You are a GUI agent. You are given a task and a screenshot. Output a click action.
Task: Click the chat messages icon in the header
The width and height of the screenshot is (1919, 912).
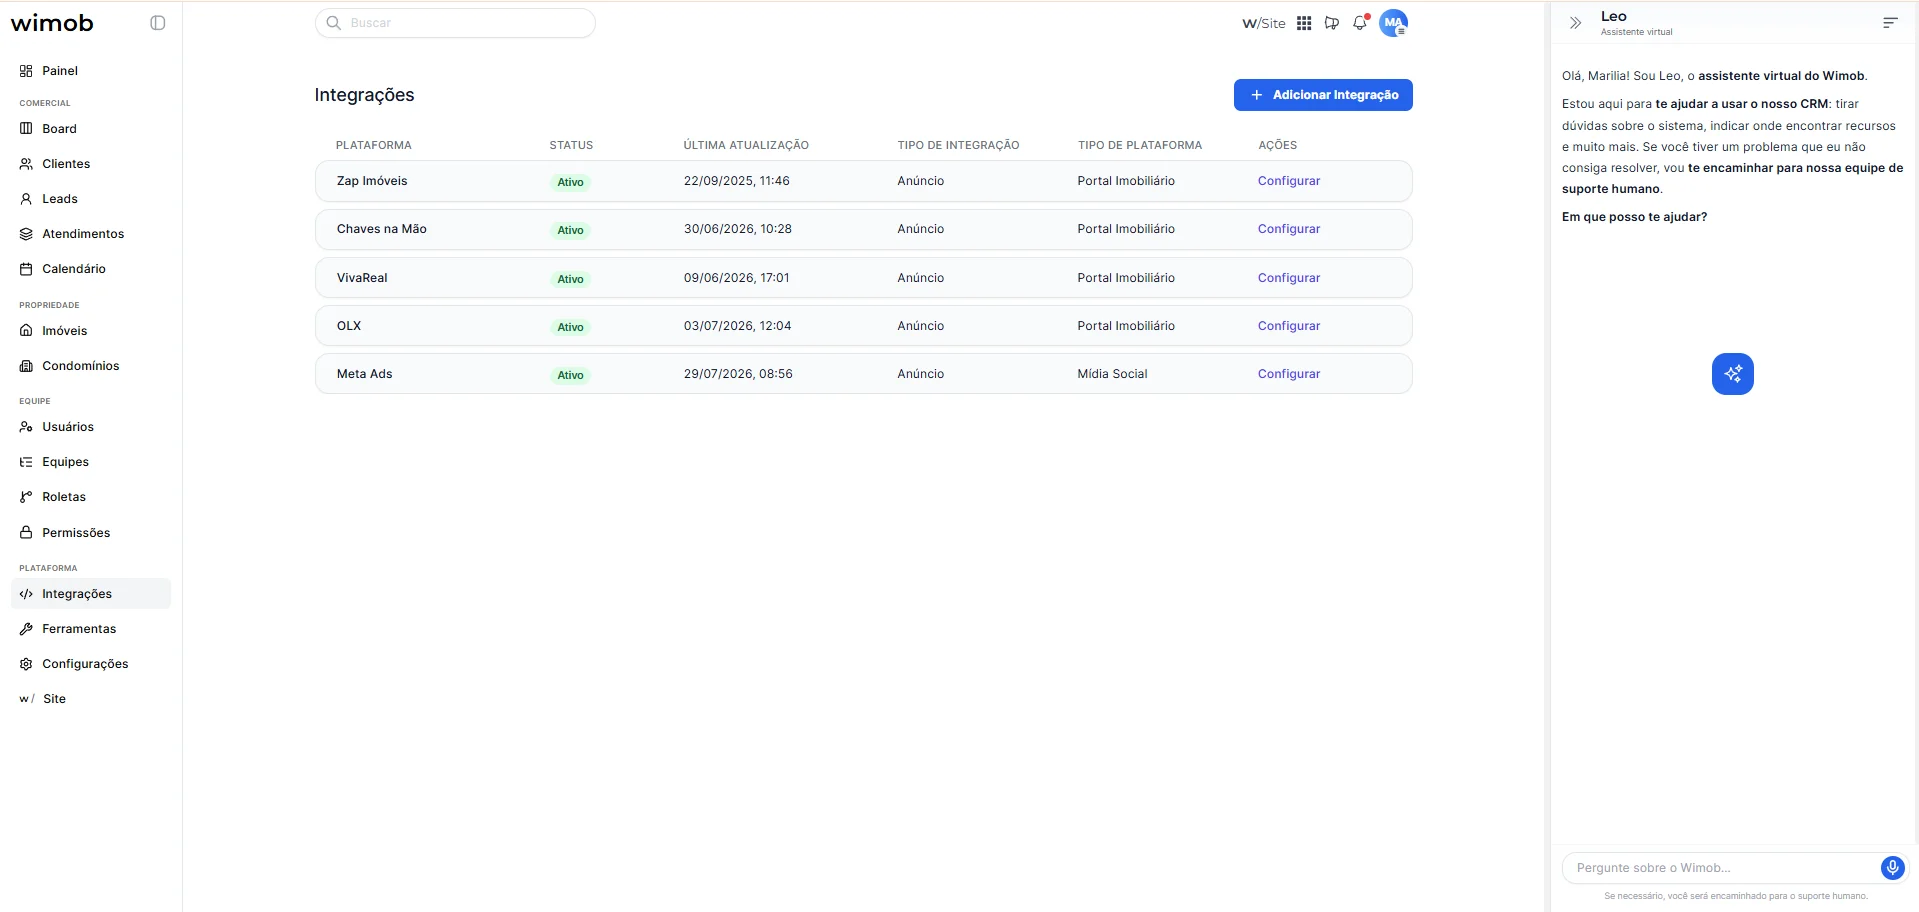pos(1332,23)
